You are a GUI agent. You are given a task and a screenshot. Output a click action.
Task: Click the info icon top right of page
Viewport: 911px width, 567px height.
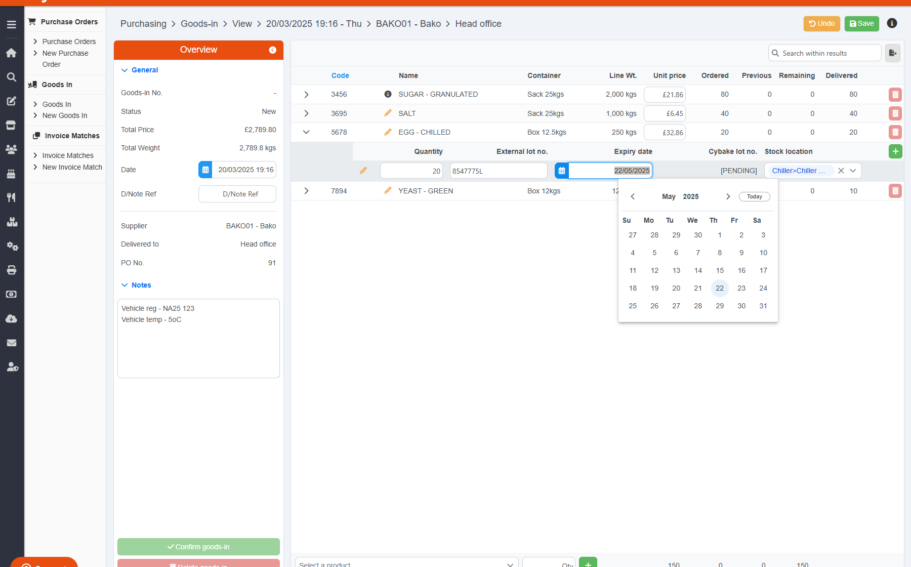892,23
